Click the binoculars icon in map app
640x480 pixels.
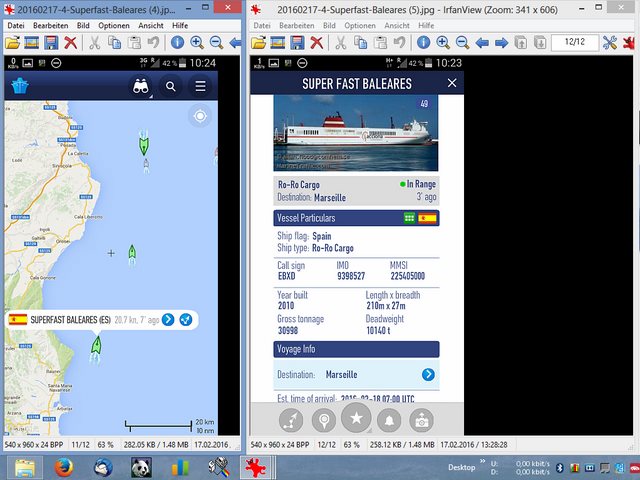click(141, 86)
